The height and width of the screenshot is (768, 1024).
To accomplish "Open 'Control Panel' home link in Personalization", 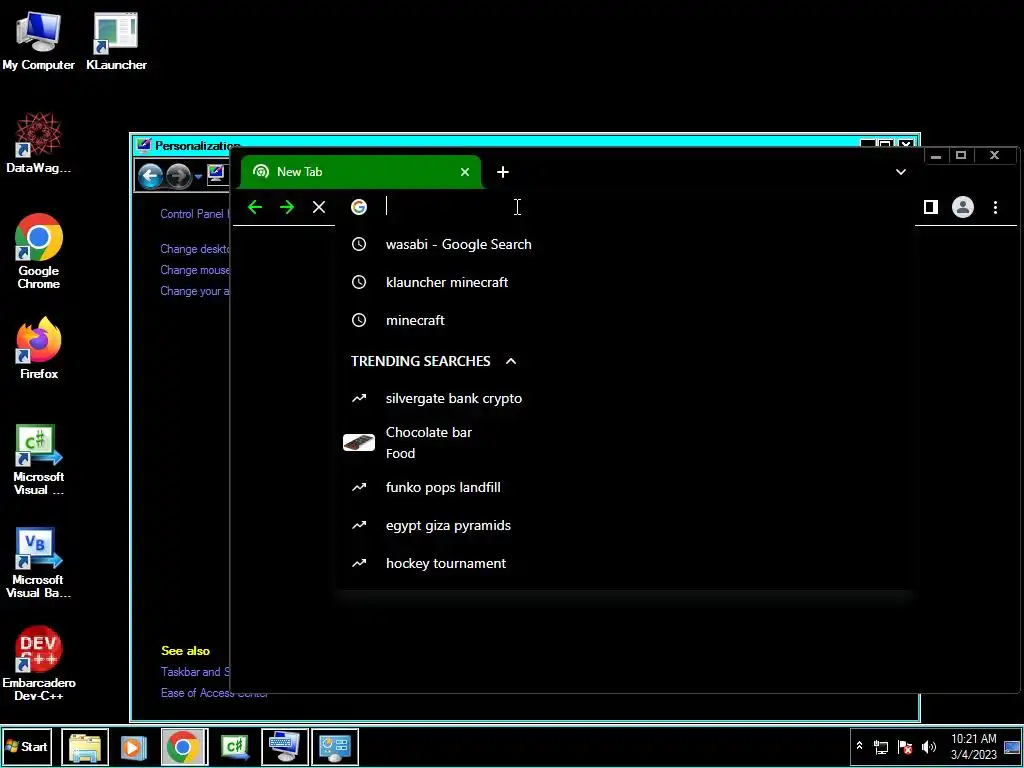I will coord(195,214).
